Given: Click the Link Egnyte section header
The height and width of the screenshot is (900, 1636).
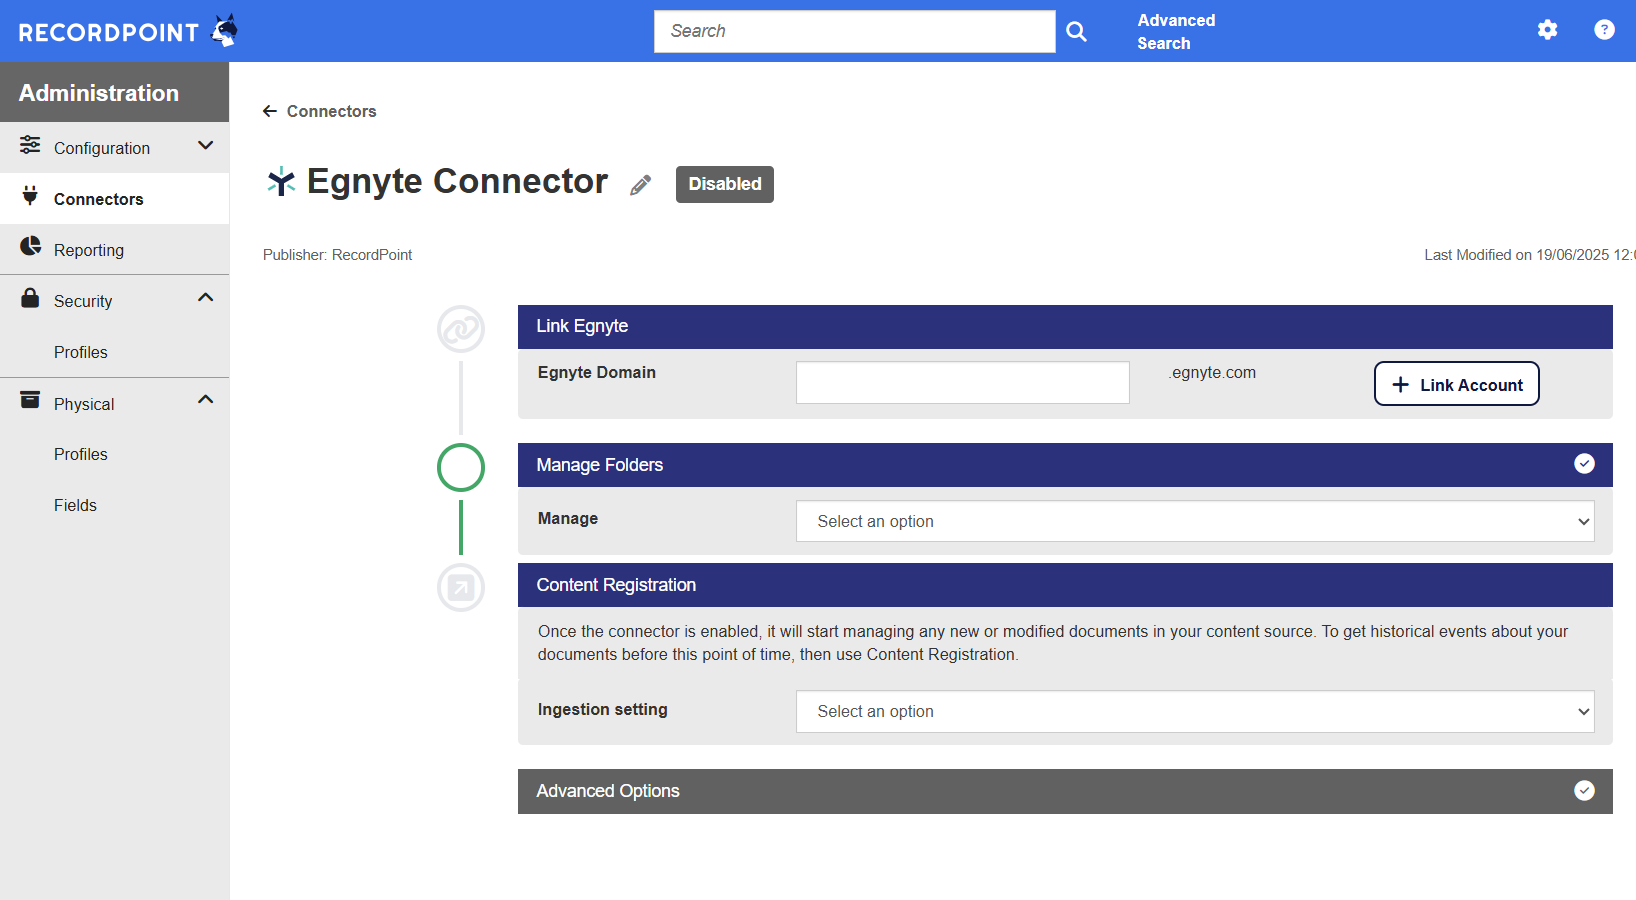Looking at the screenshot, I should 1065,327.
